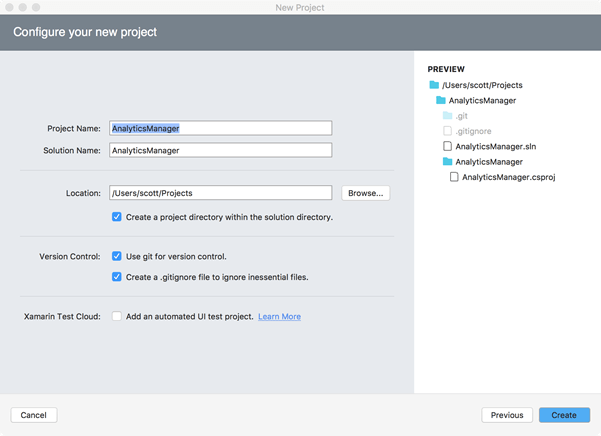Disable use git for version control
Viewport: 601px width, 436px height.
coord(117,256)
